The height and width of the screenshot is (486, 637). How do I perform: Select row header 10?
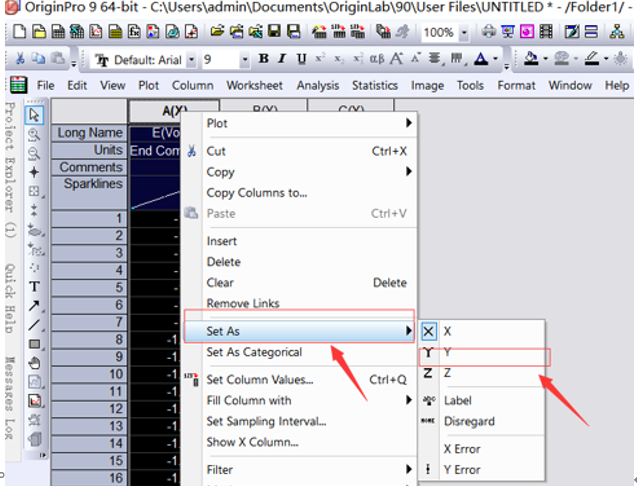89,374
